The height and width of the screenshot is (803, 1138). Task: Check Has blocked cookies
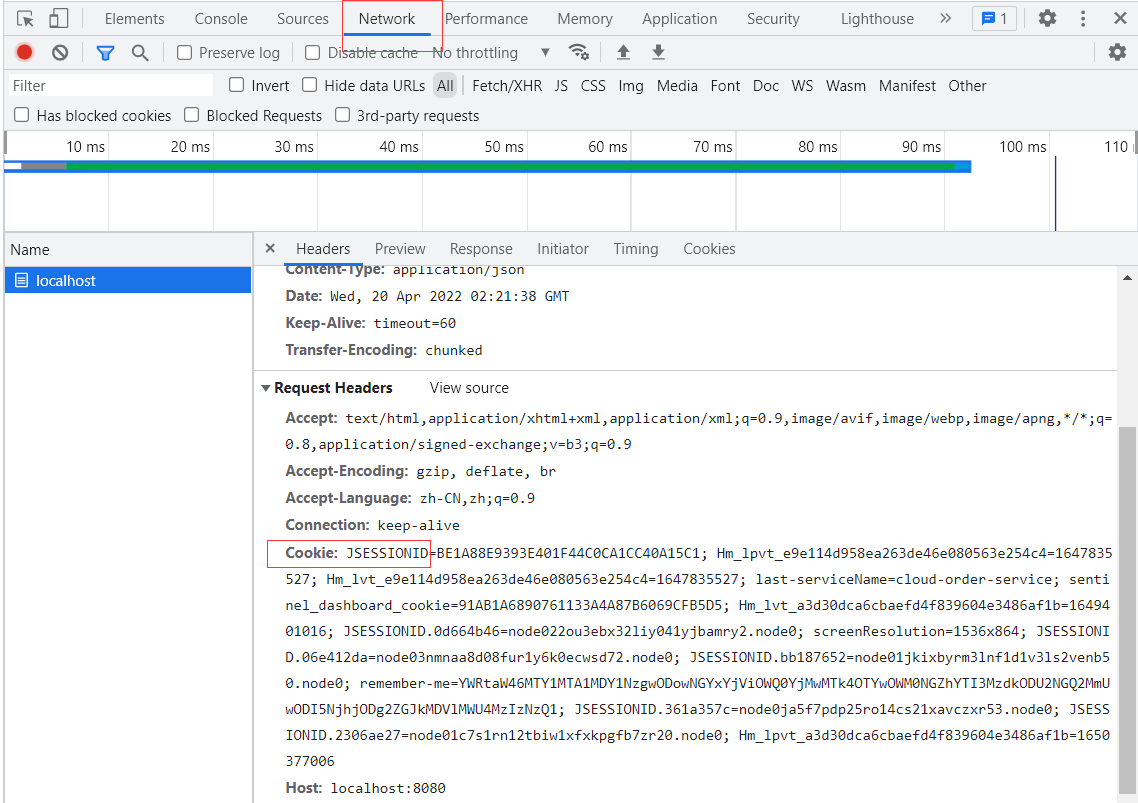point(22,115)
